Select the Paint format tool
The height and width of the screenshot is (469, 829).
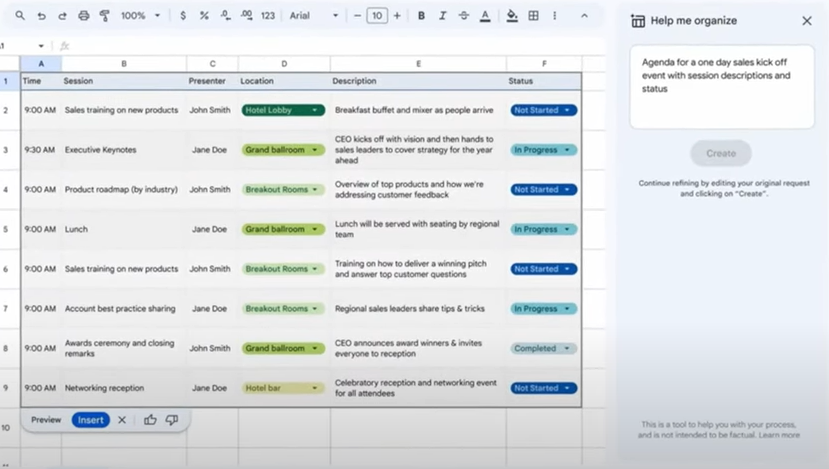[104, 16]
